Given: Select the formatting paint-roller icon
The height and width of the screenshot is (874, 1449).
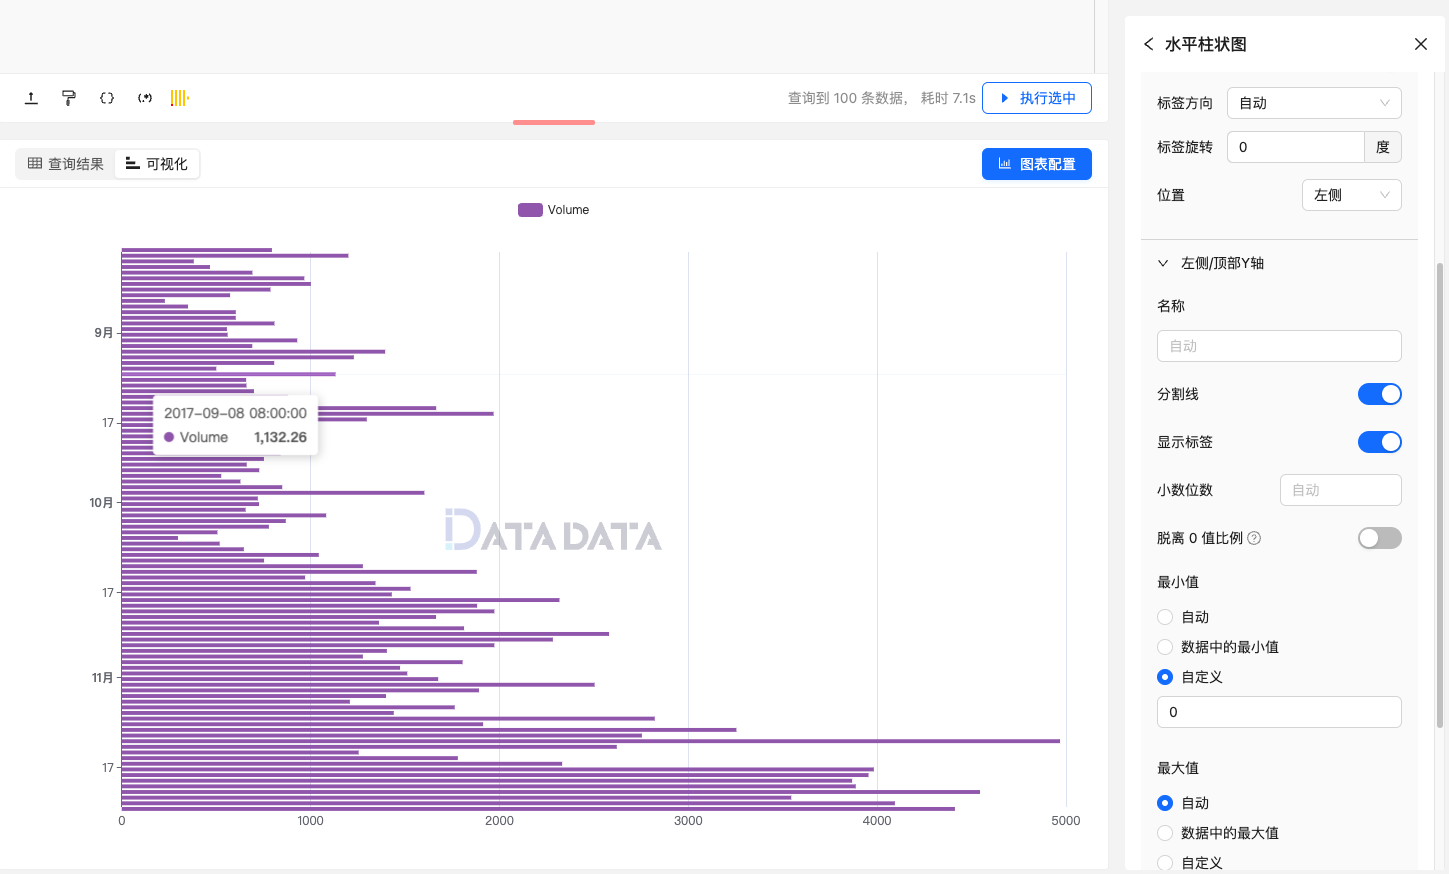Looking at the screenshot, I should coord(68,97).
